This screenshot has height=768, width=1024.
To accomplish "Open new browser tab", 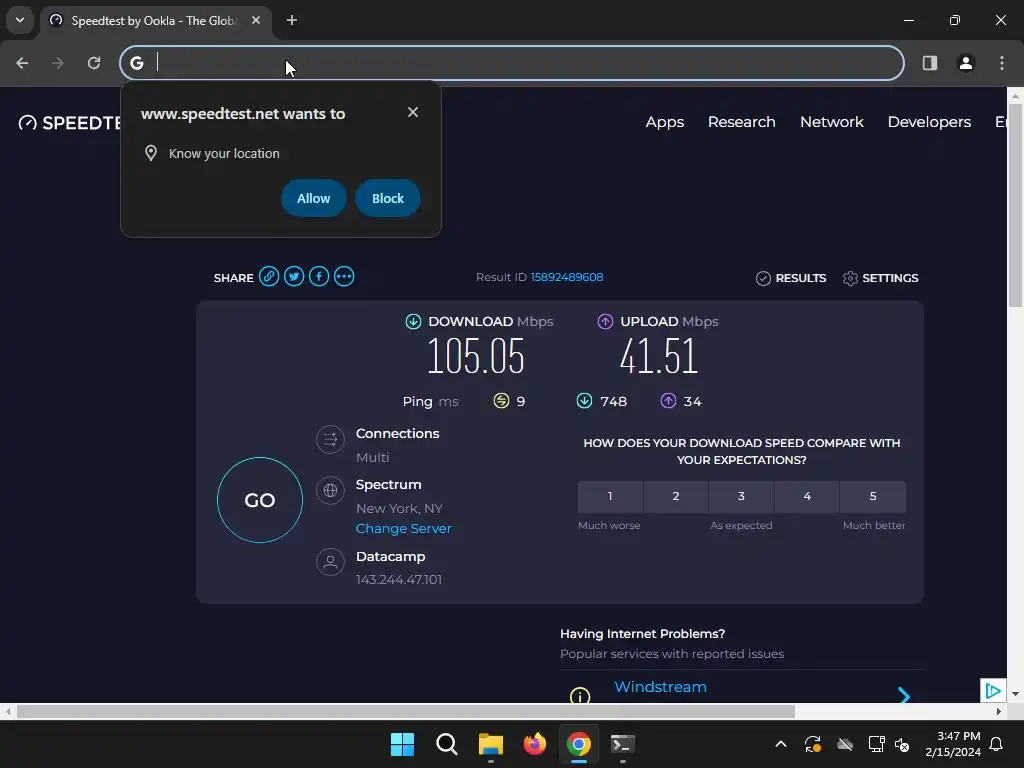I will (x=292, y=20).
